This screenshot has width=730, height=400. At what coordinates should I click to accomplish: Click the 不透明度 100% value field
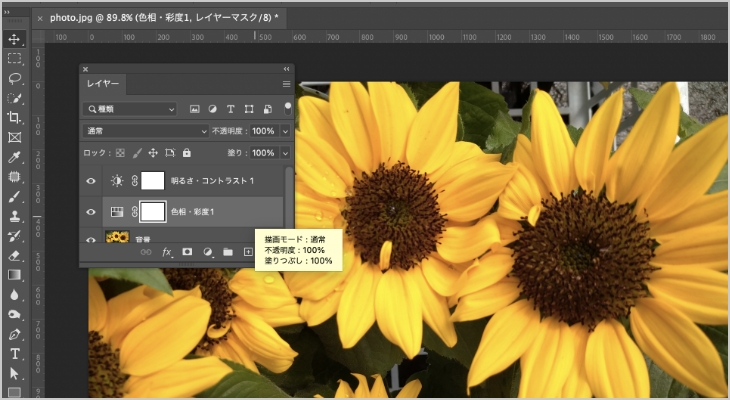pyautogui.click(x=264, y=131)
